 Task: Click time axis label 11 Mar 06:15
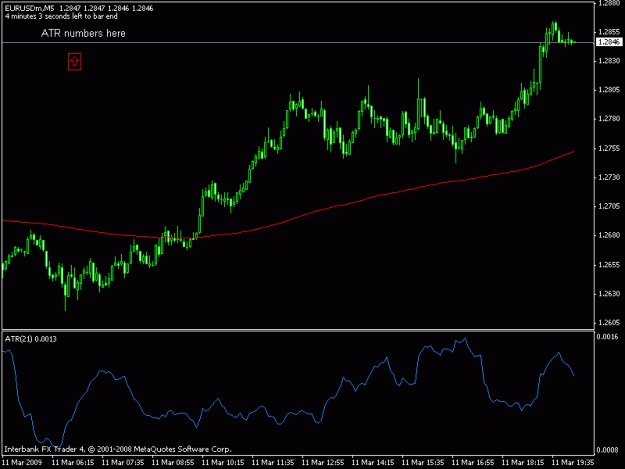pyautogui.click(x=73, y=463)
